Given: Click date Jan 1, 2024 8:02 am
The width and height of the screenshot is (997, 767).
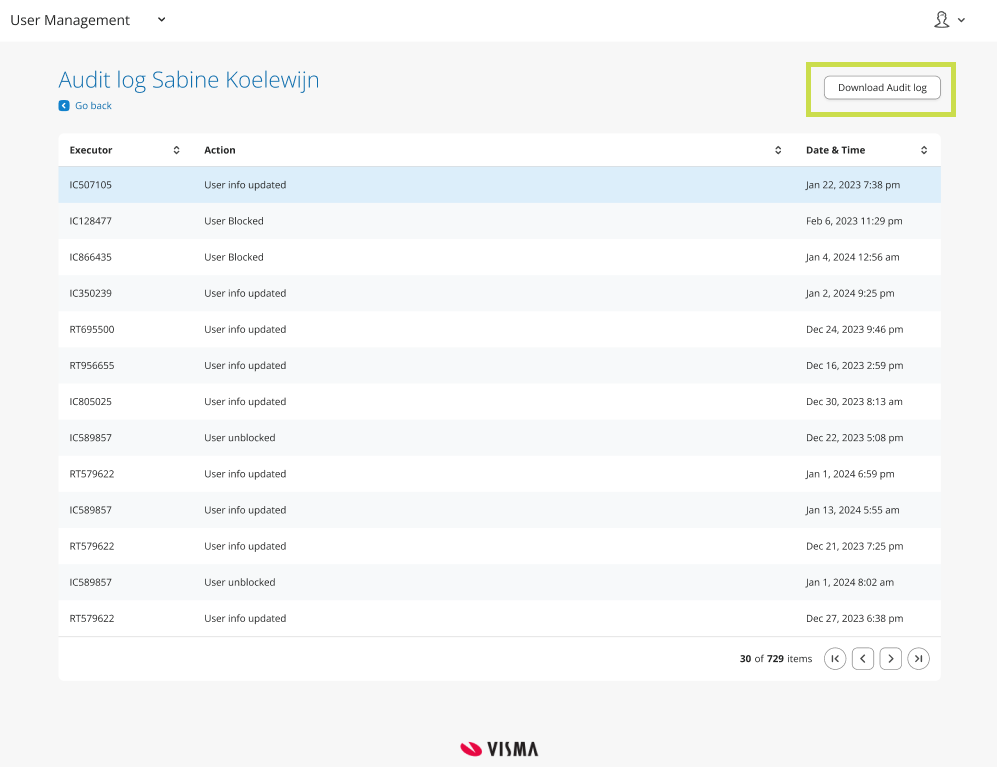Looking at the screenshot, I should [849, 583].
